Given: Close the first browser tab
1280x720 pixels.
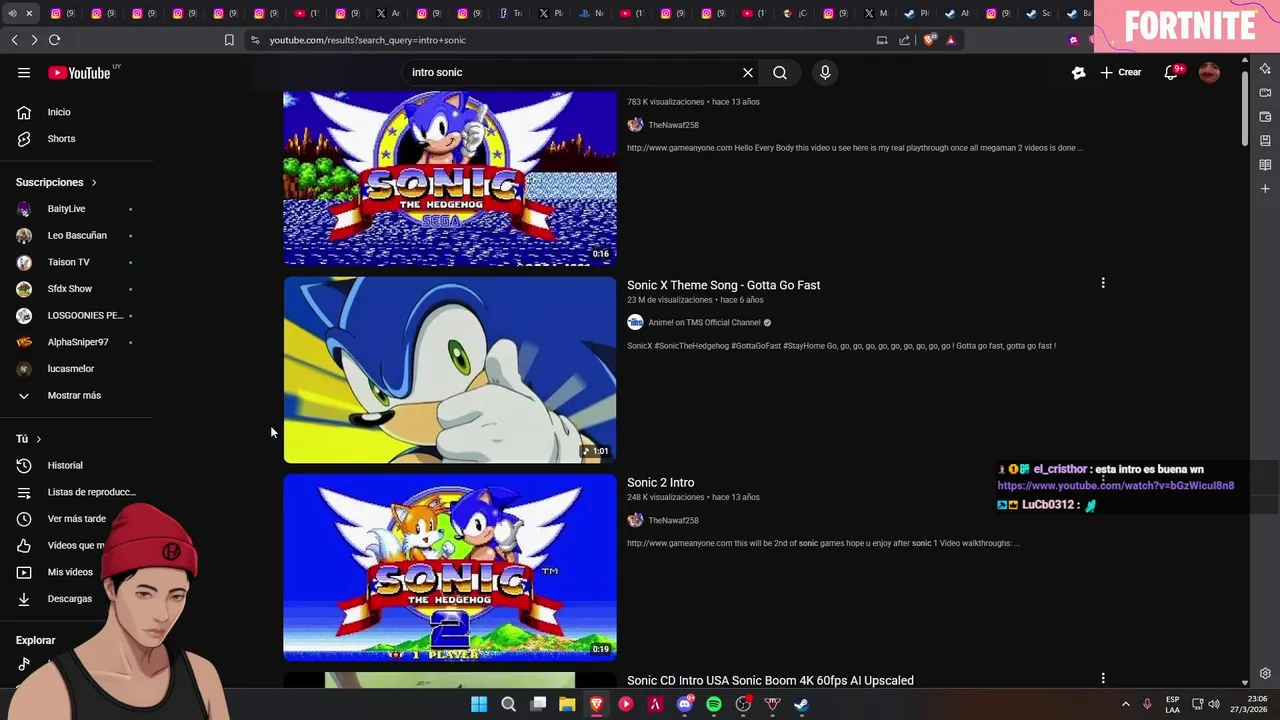Looking at the screenshot, I should pos(29,13).
